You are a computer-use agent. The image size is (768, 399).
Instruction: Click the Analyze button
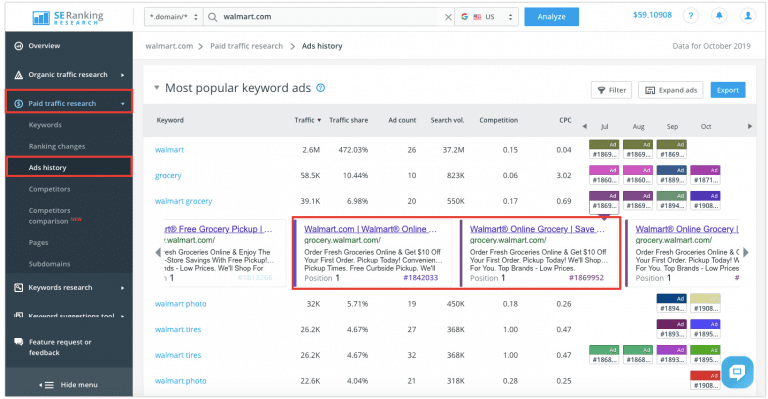552,17
